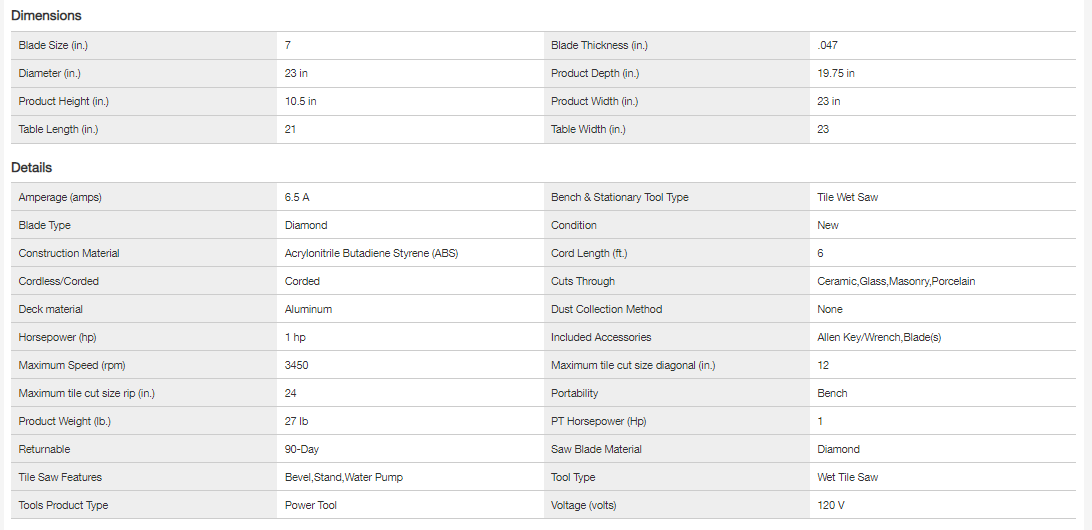Select the Dust Collection Method label
Image resolution: width=1092 pixels, height=530 pixels.
tap(606, 309)
